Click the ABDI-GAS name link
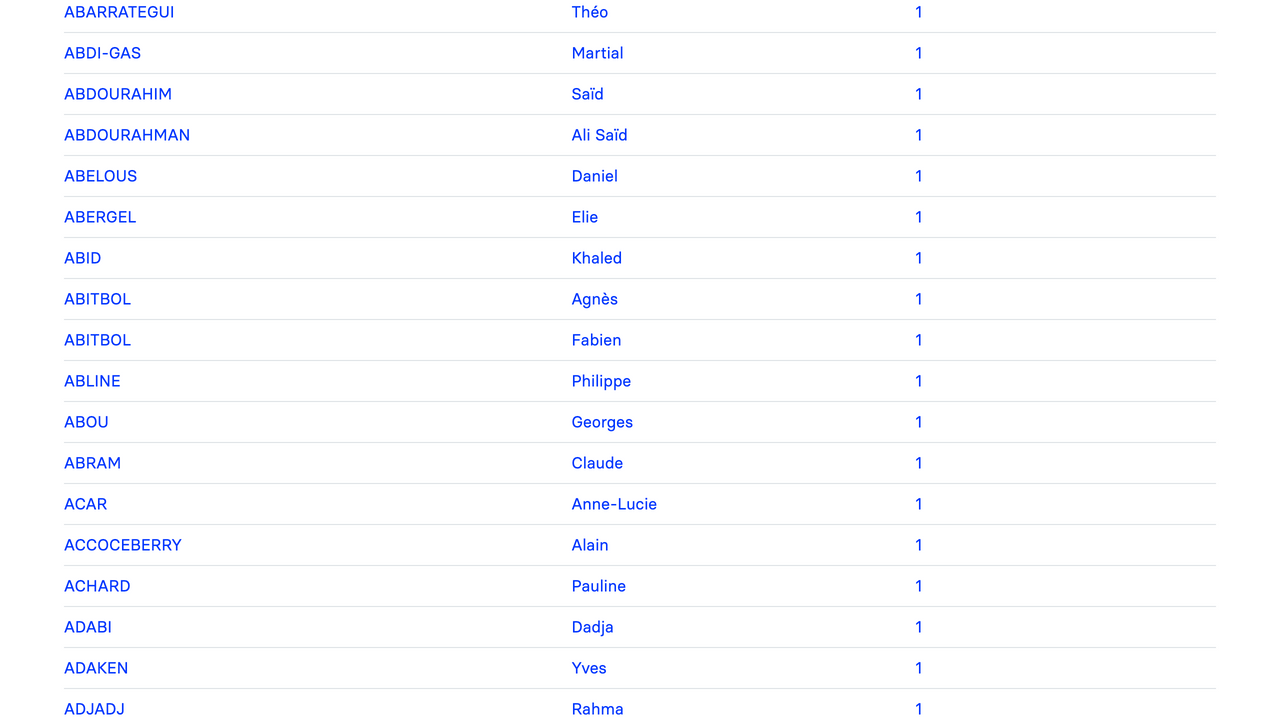This screenshot has height=720, width=1280. 102,53
